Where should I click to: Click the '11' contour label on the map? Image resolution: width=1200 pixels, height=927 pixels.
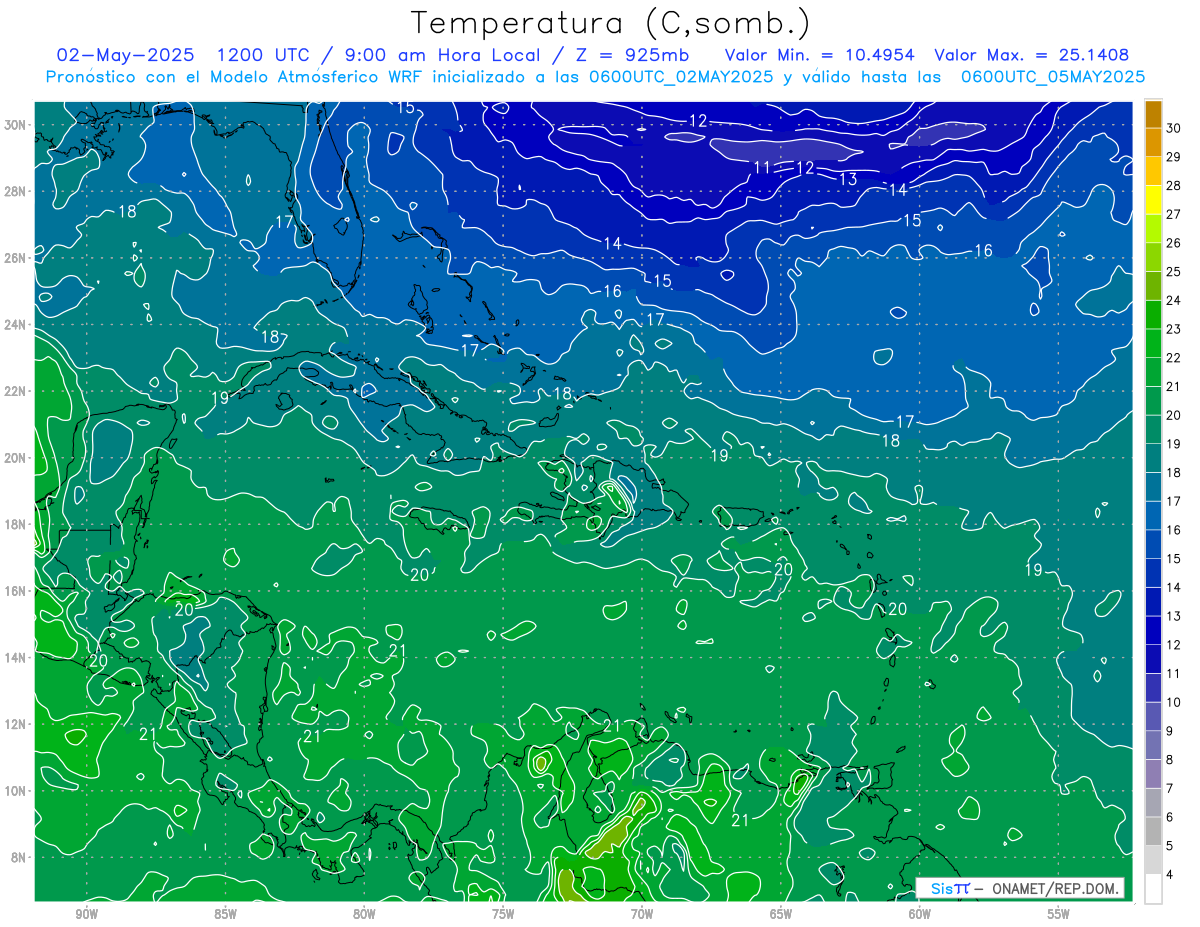[762, 168]
